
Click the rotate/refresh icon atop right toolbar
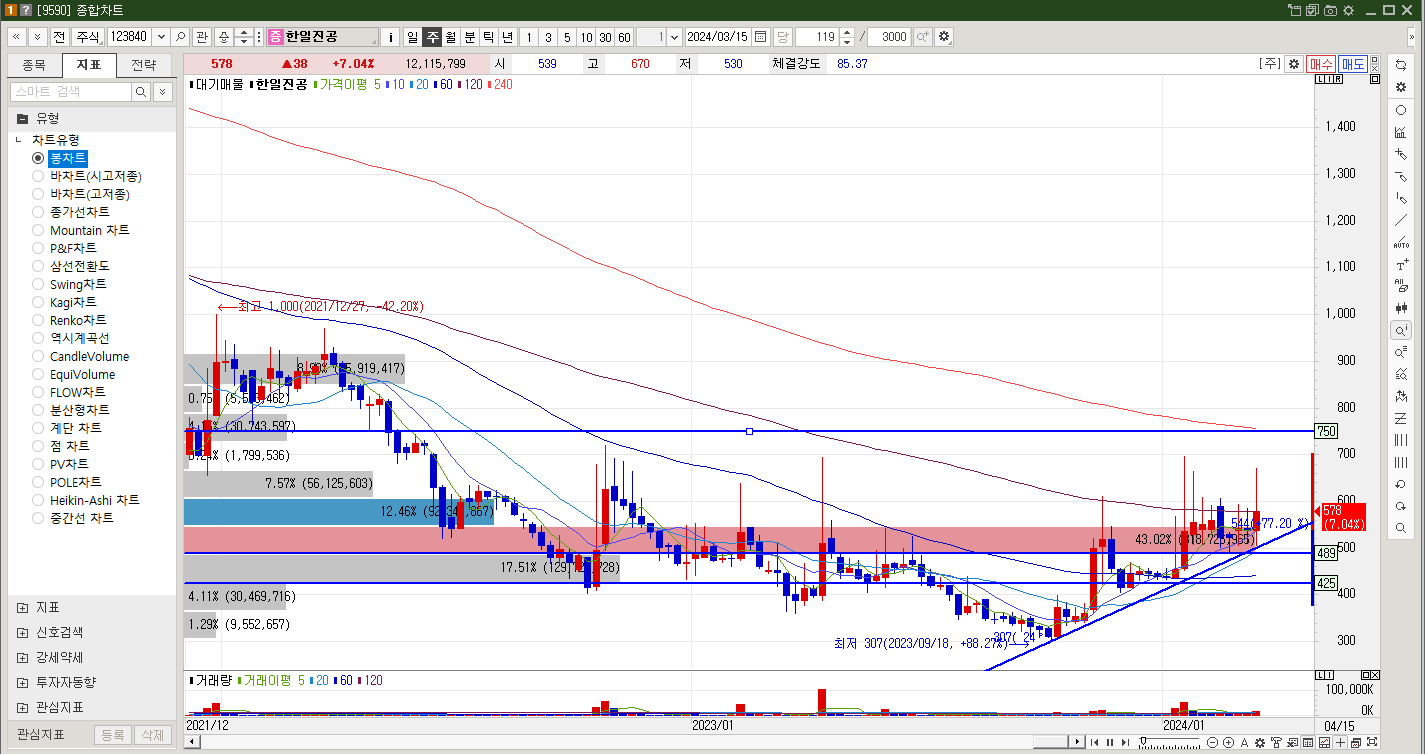[1401, 65]
